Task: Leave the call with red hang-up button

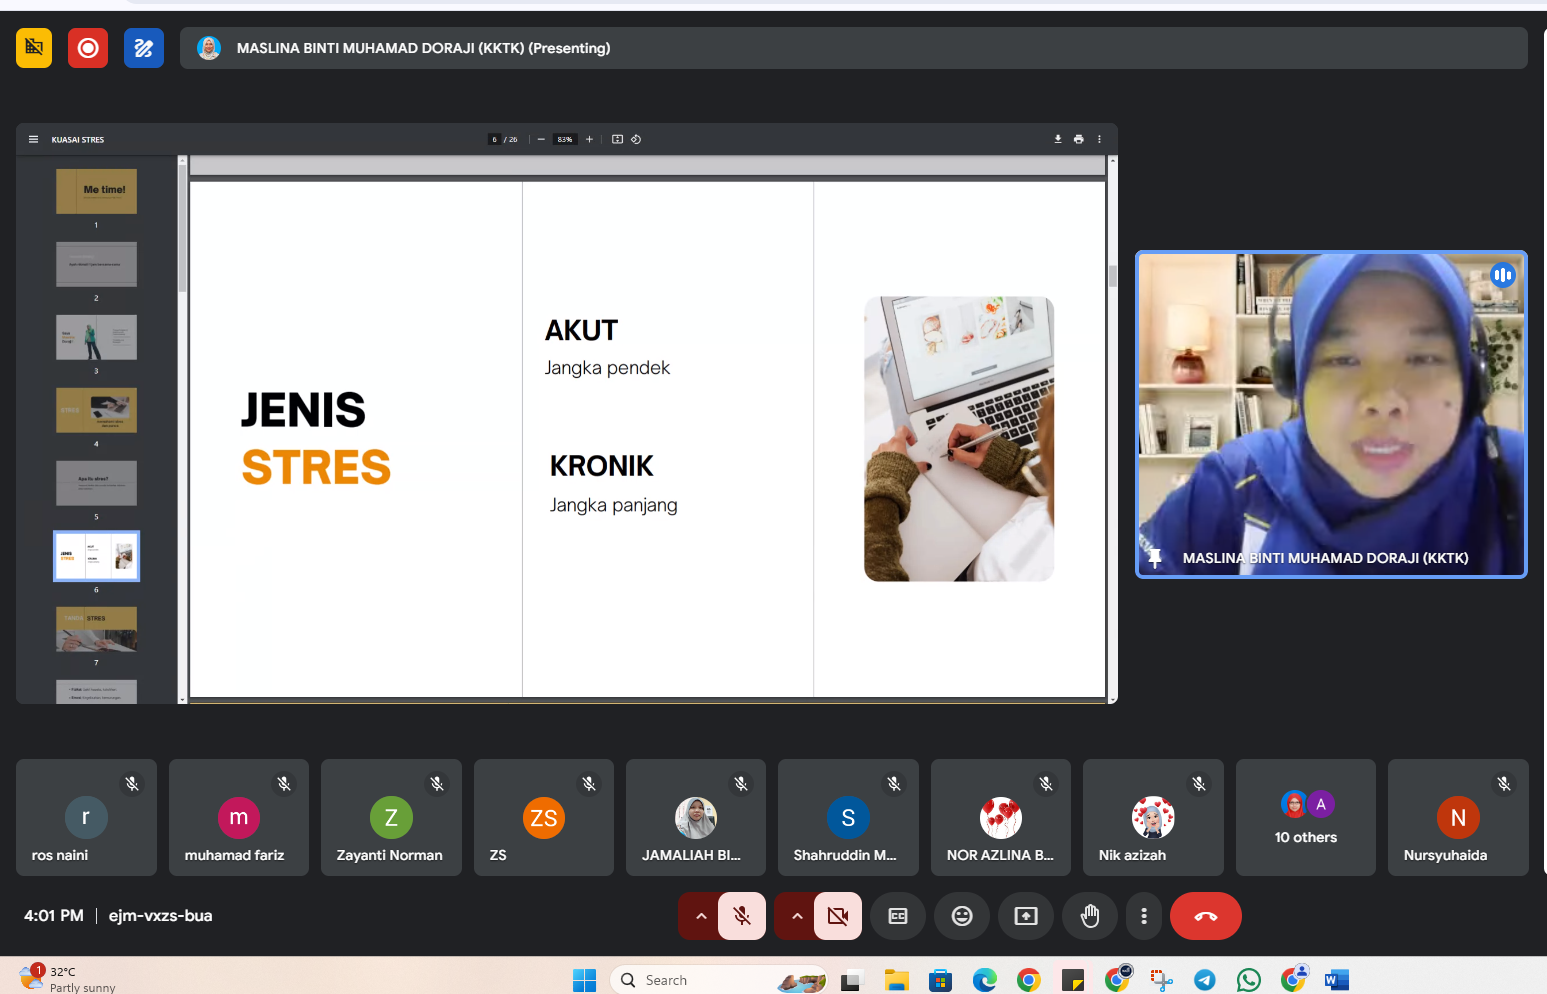Action: [x=1205, y=916]
